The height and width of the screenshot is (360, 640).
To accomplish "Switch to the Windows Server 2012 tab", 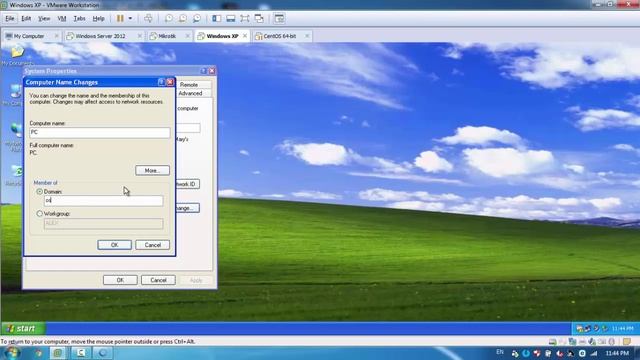I will [100, 36].
